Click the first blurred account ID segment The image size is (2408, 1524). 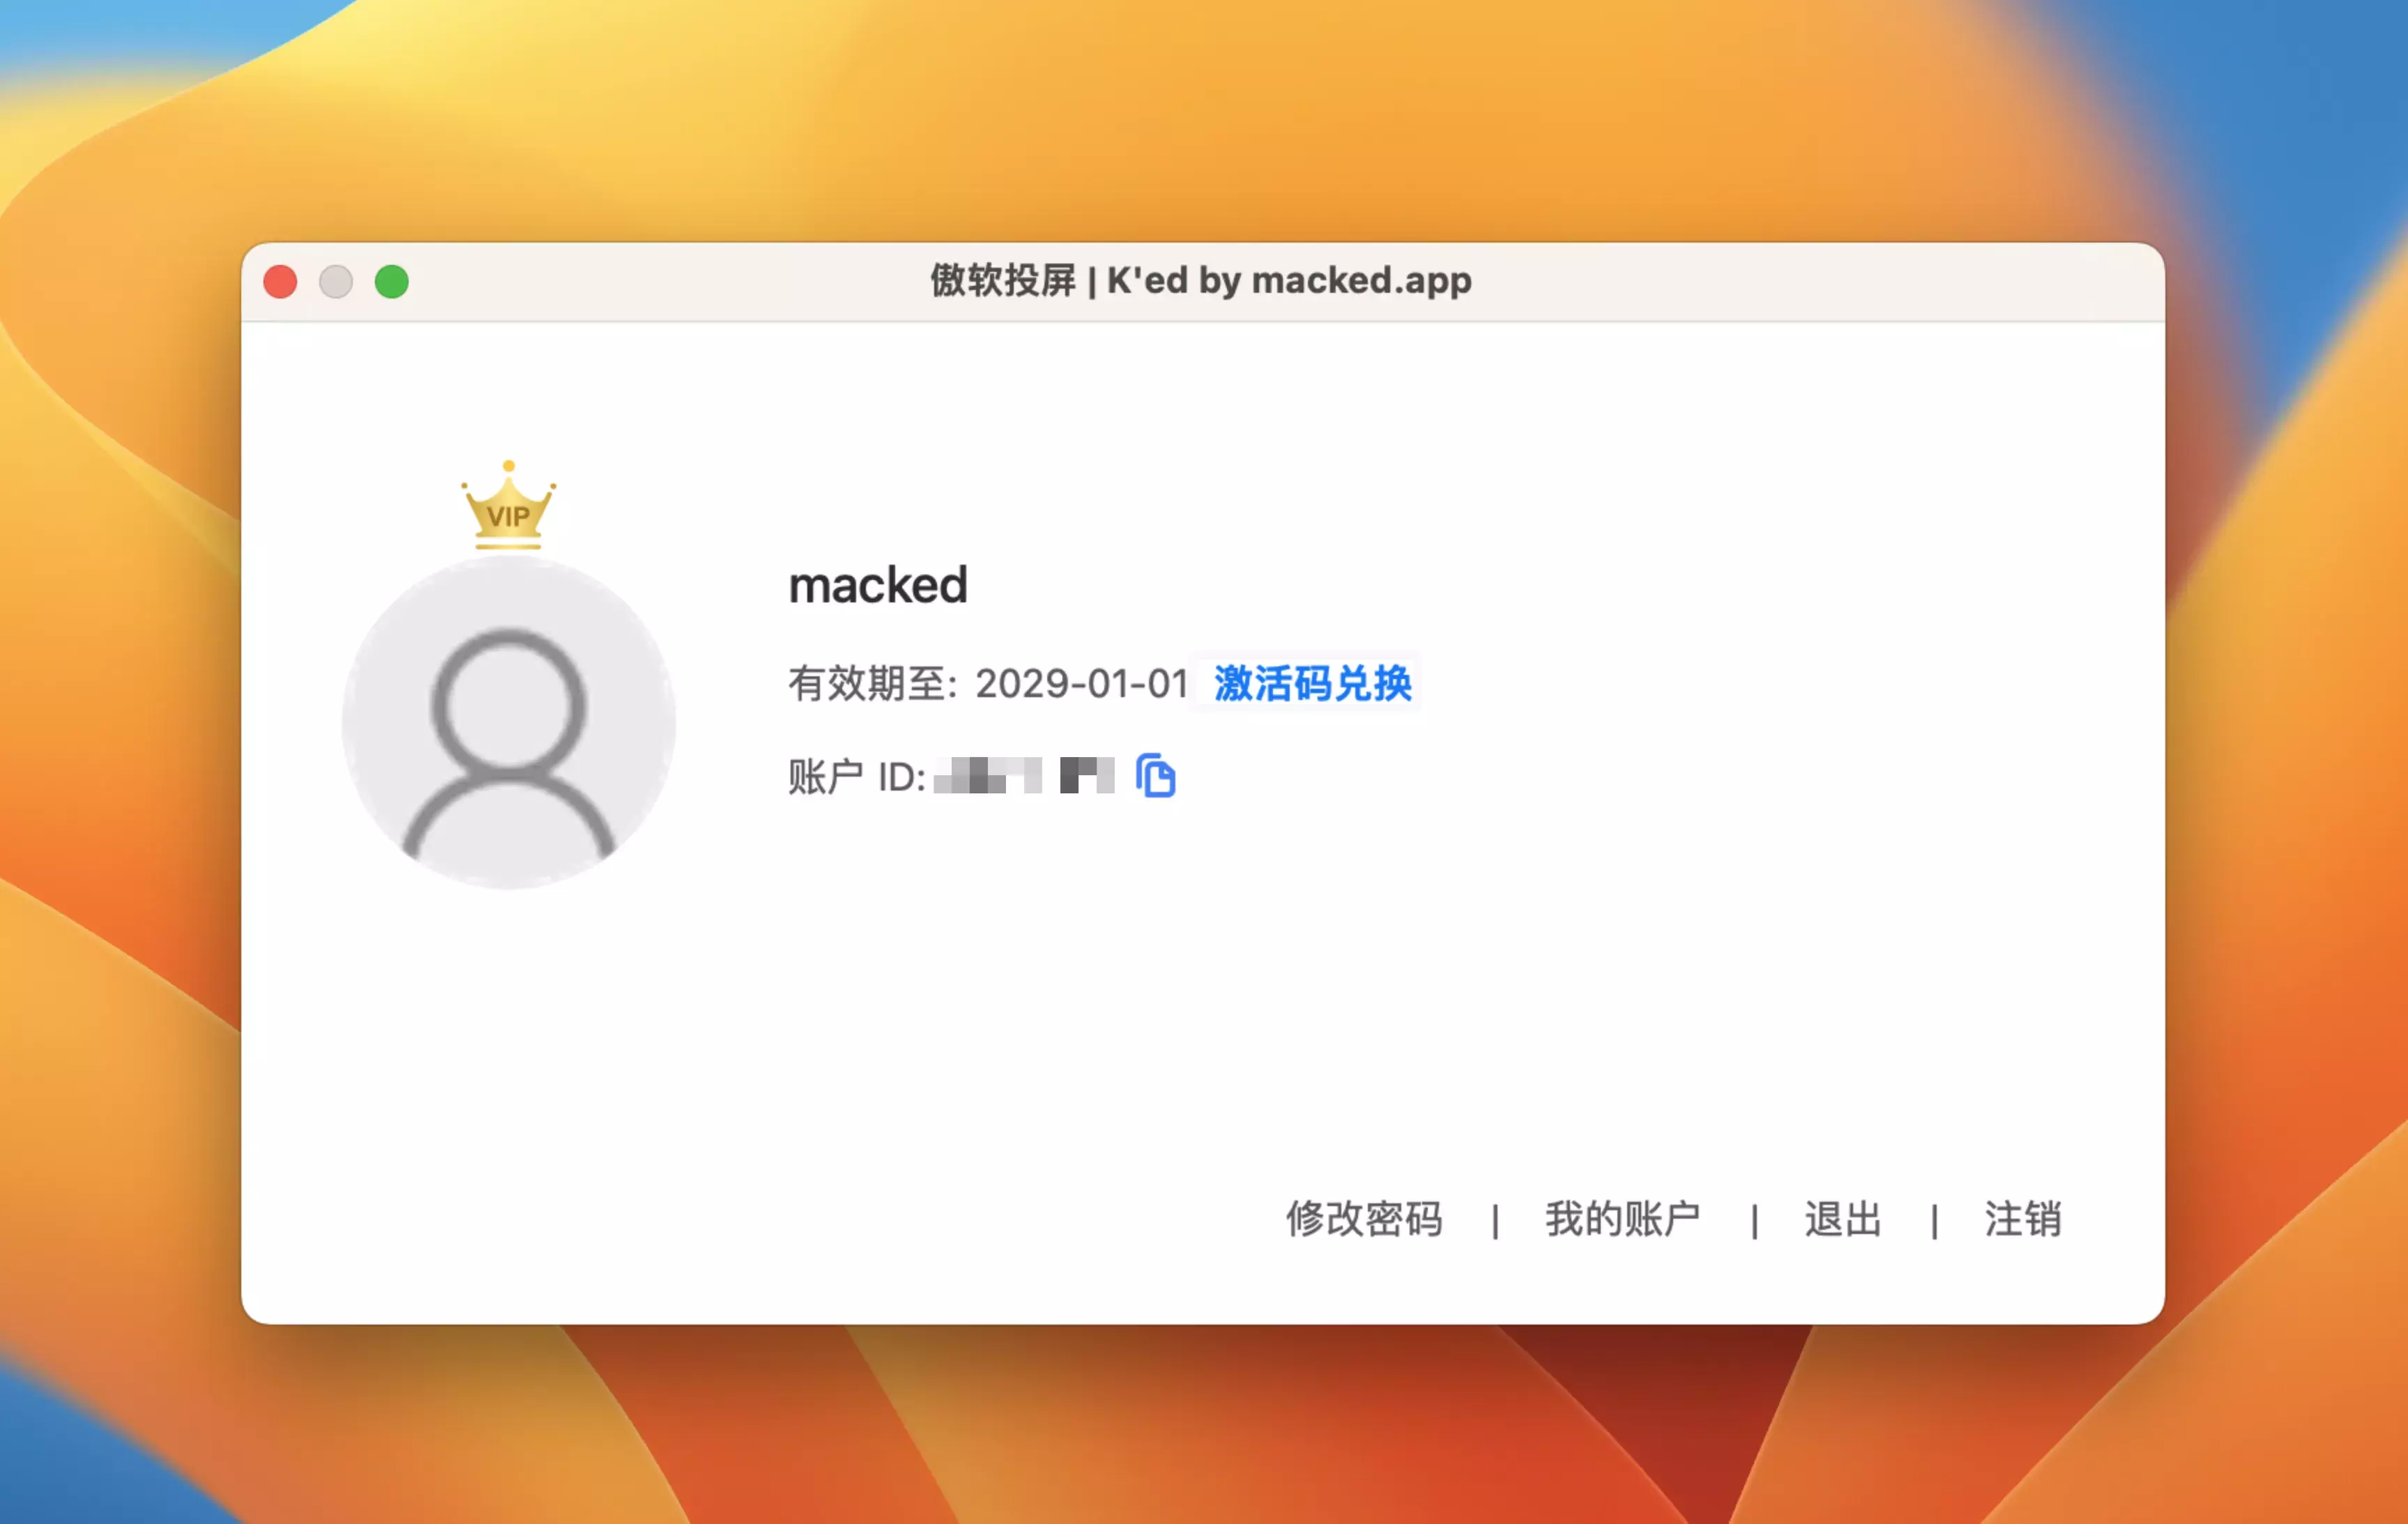tap(988, 776)
